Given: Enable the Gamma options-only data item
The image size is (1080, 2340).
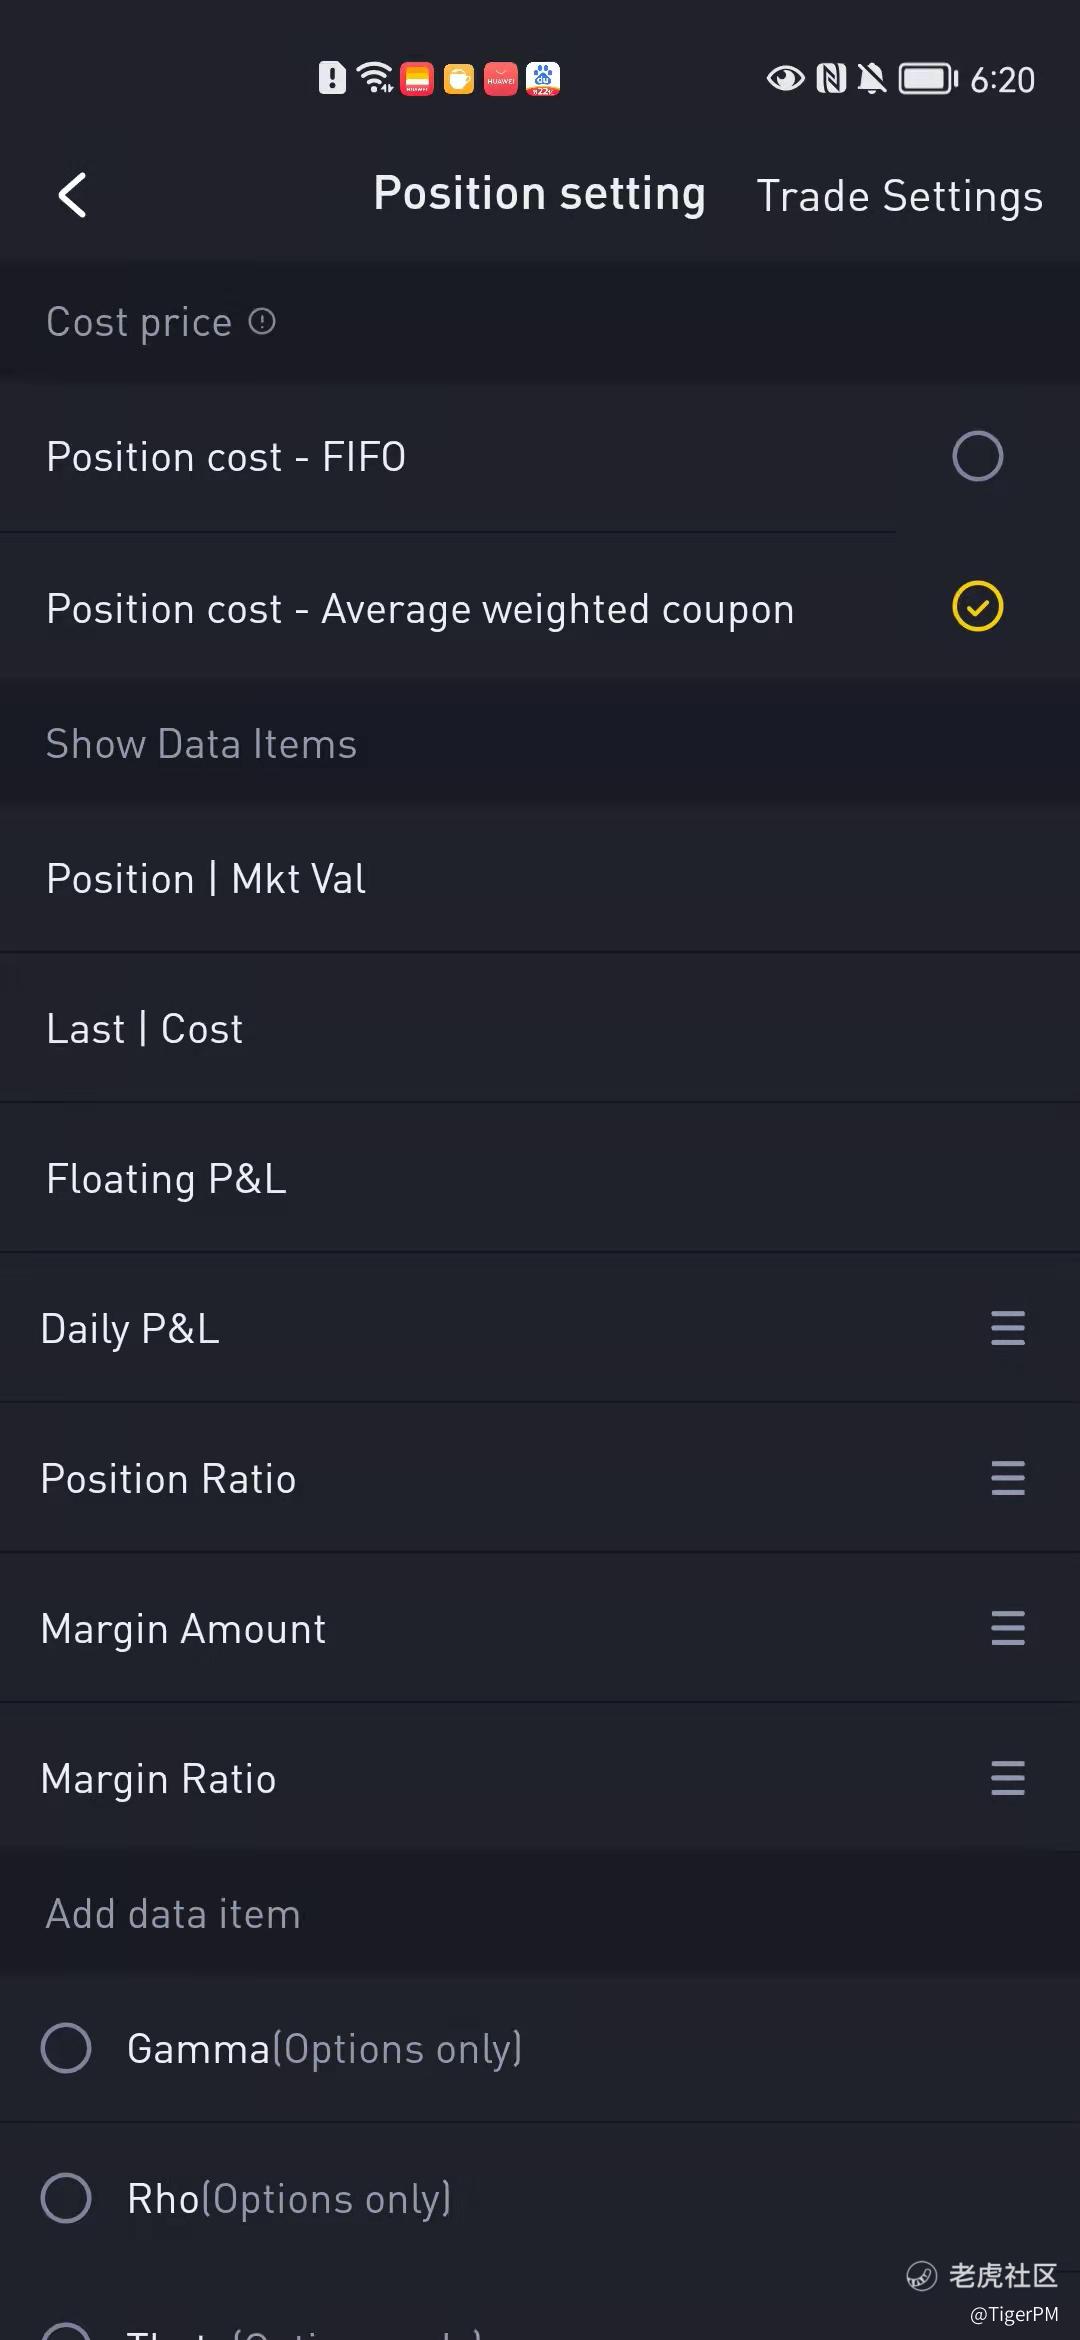Looking at the screenshot, I should click(66, 2048).
